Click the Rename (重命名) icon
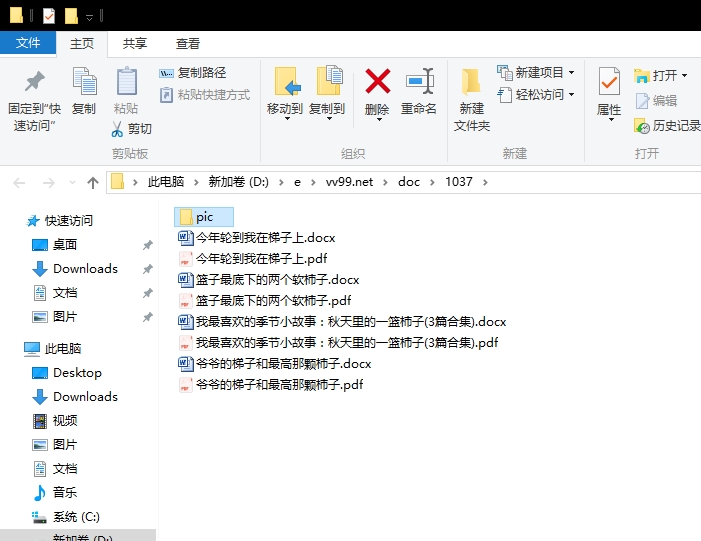The height and width of the screenshot is (541, 701). [x=419, y=81]
